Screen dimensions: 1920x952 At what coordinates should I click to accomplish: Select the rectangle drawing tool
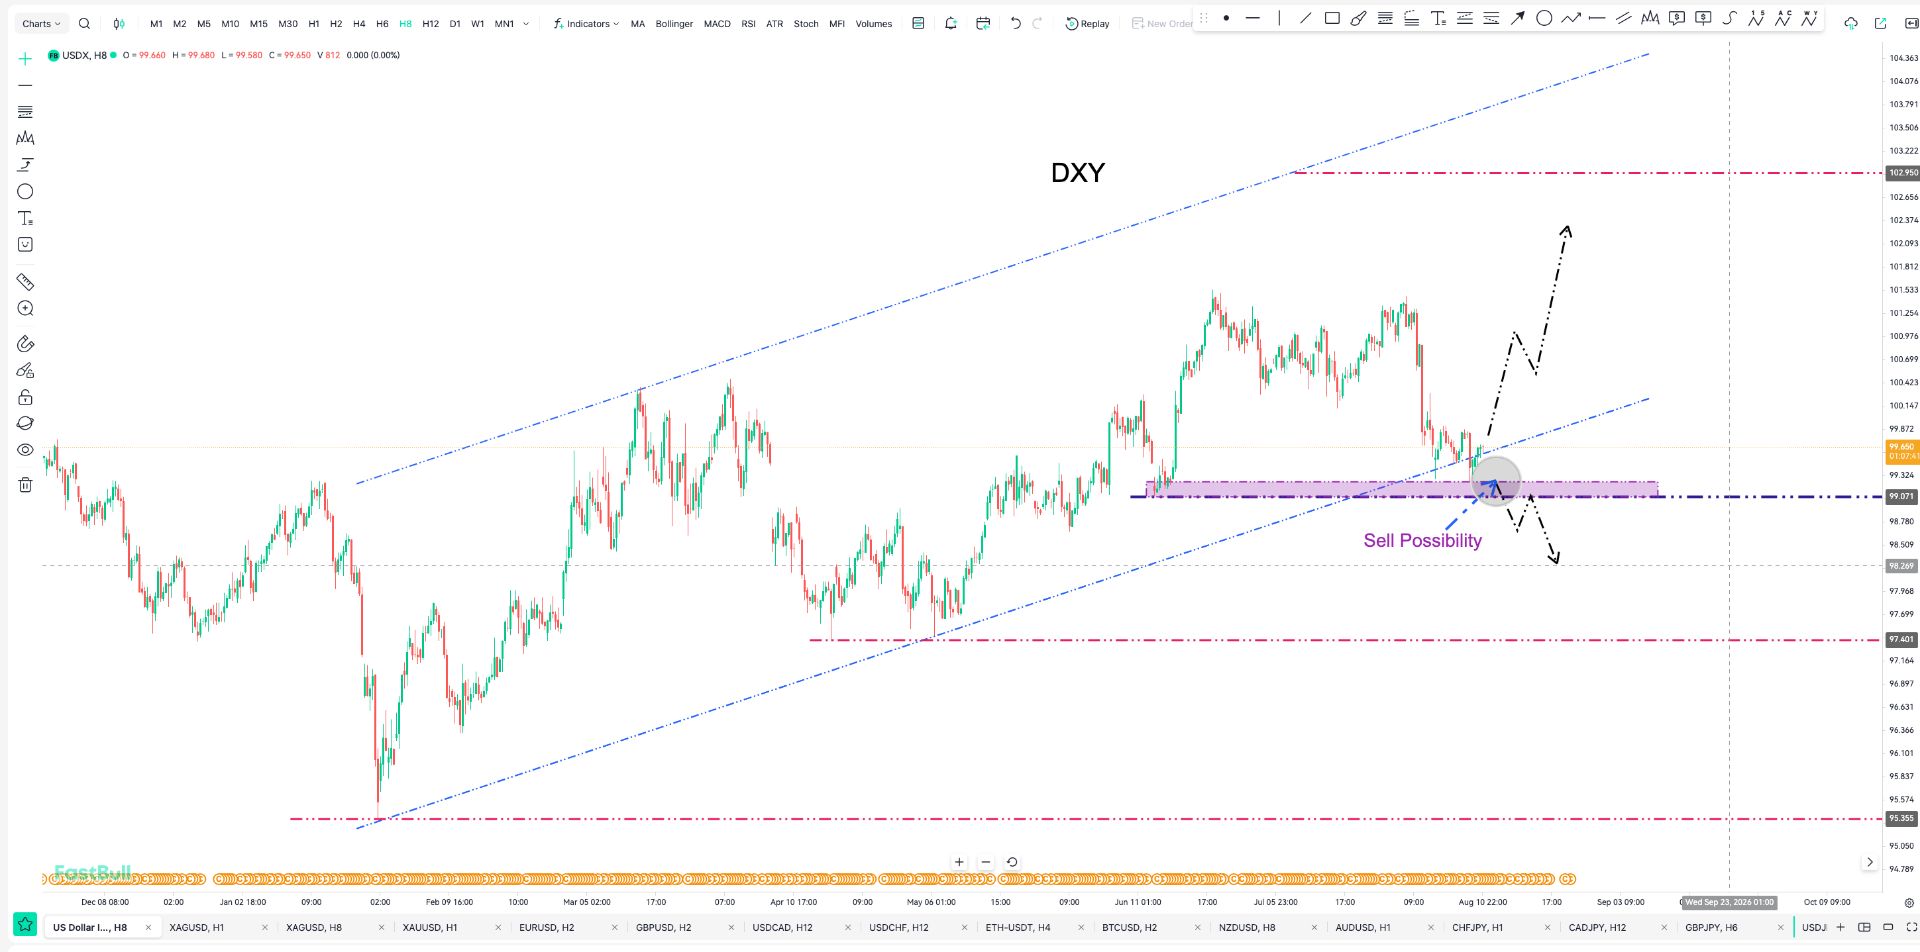coord(1332,18)
